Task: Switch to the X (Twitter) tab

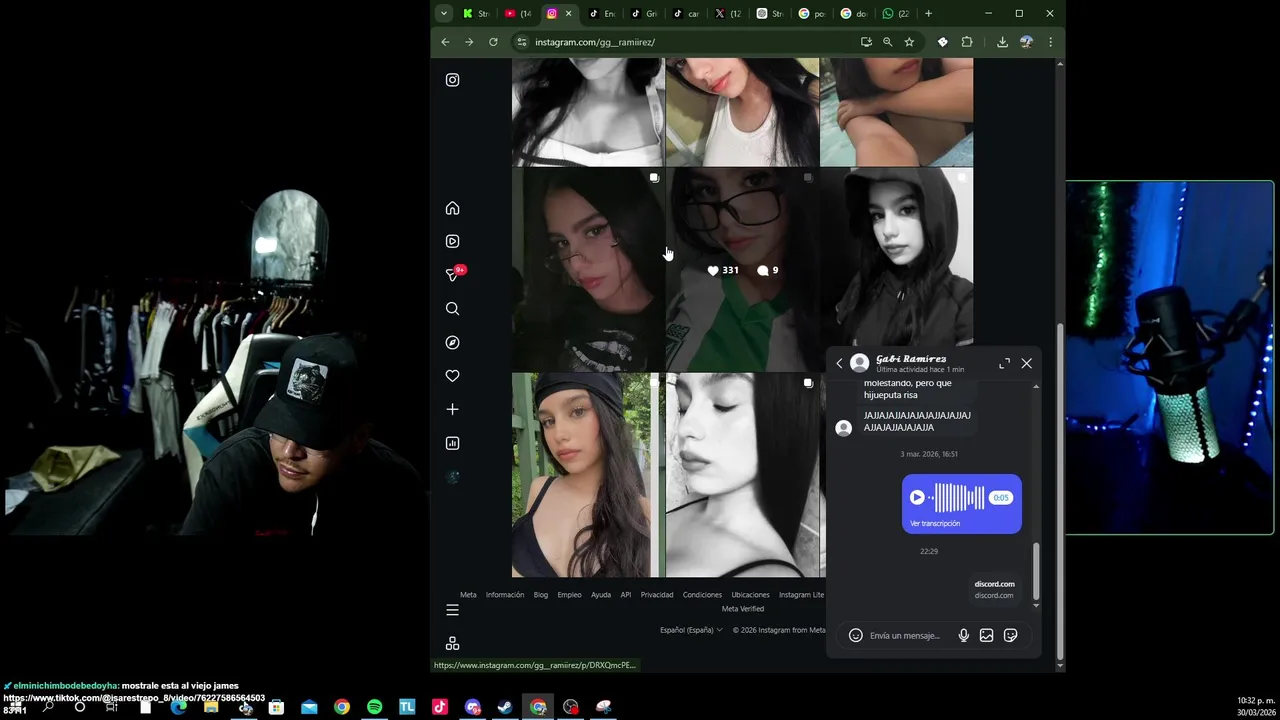Action: point(728,13)
